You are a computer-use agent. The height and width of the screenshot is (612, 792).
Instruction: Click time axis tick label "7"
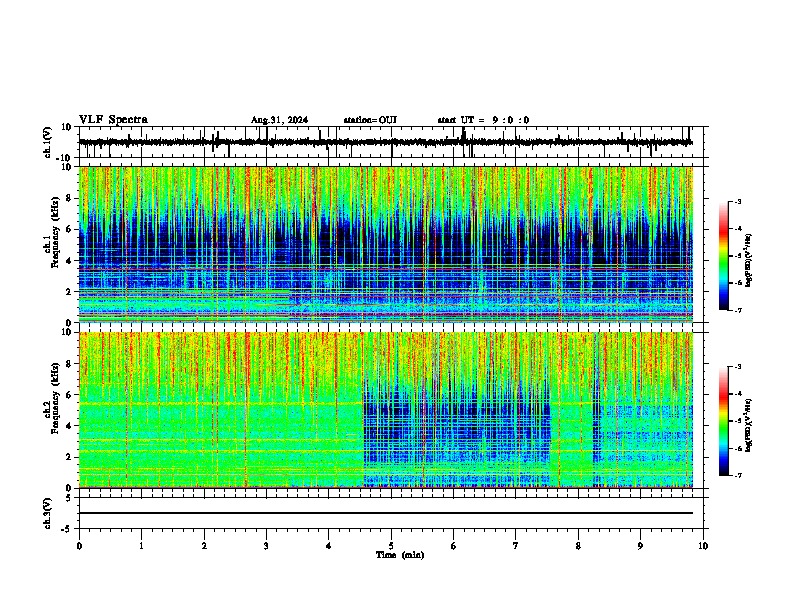516,546
